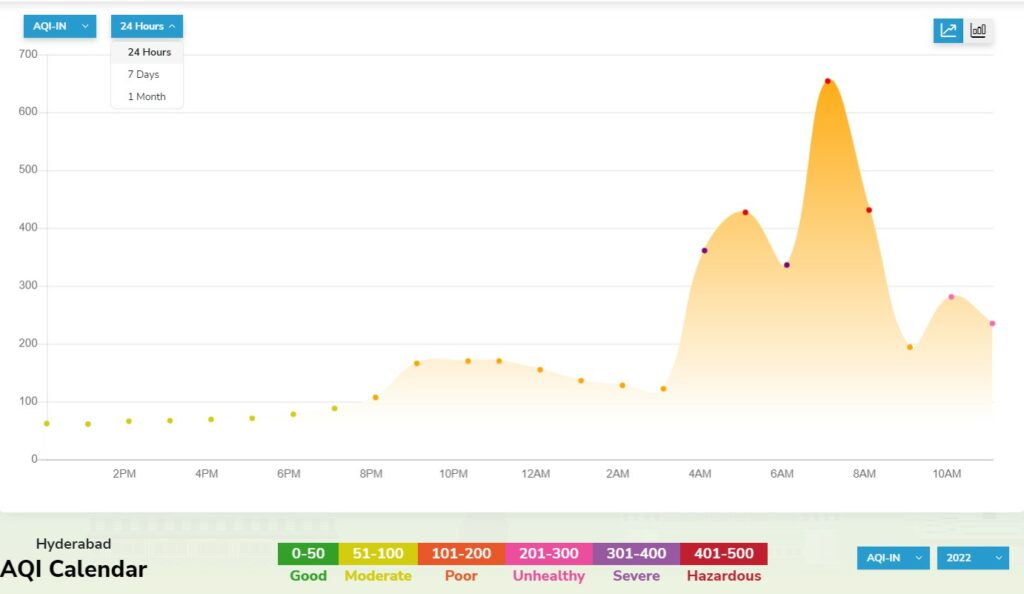Click the 'Hyderabad' heading text
Screen dimensions: 1024x594
(x=73, y=544)
